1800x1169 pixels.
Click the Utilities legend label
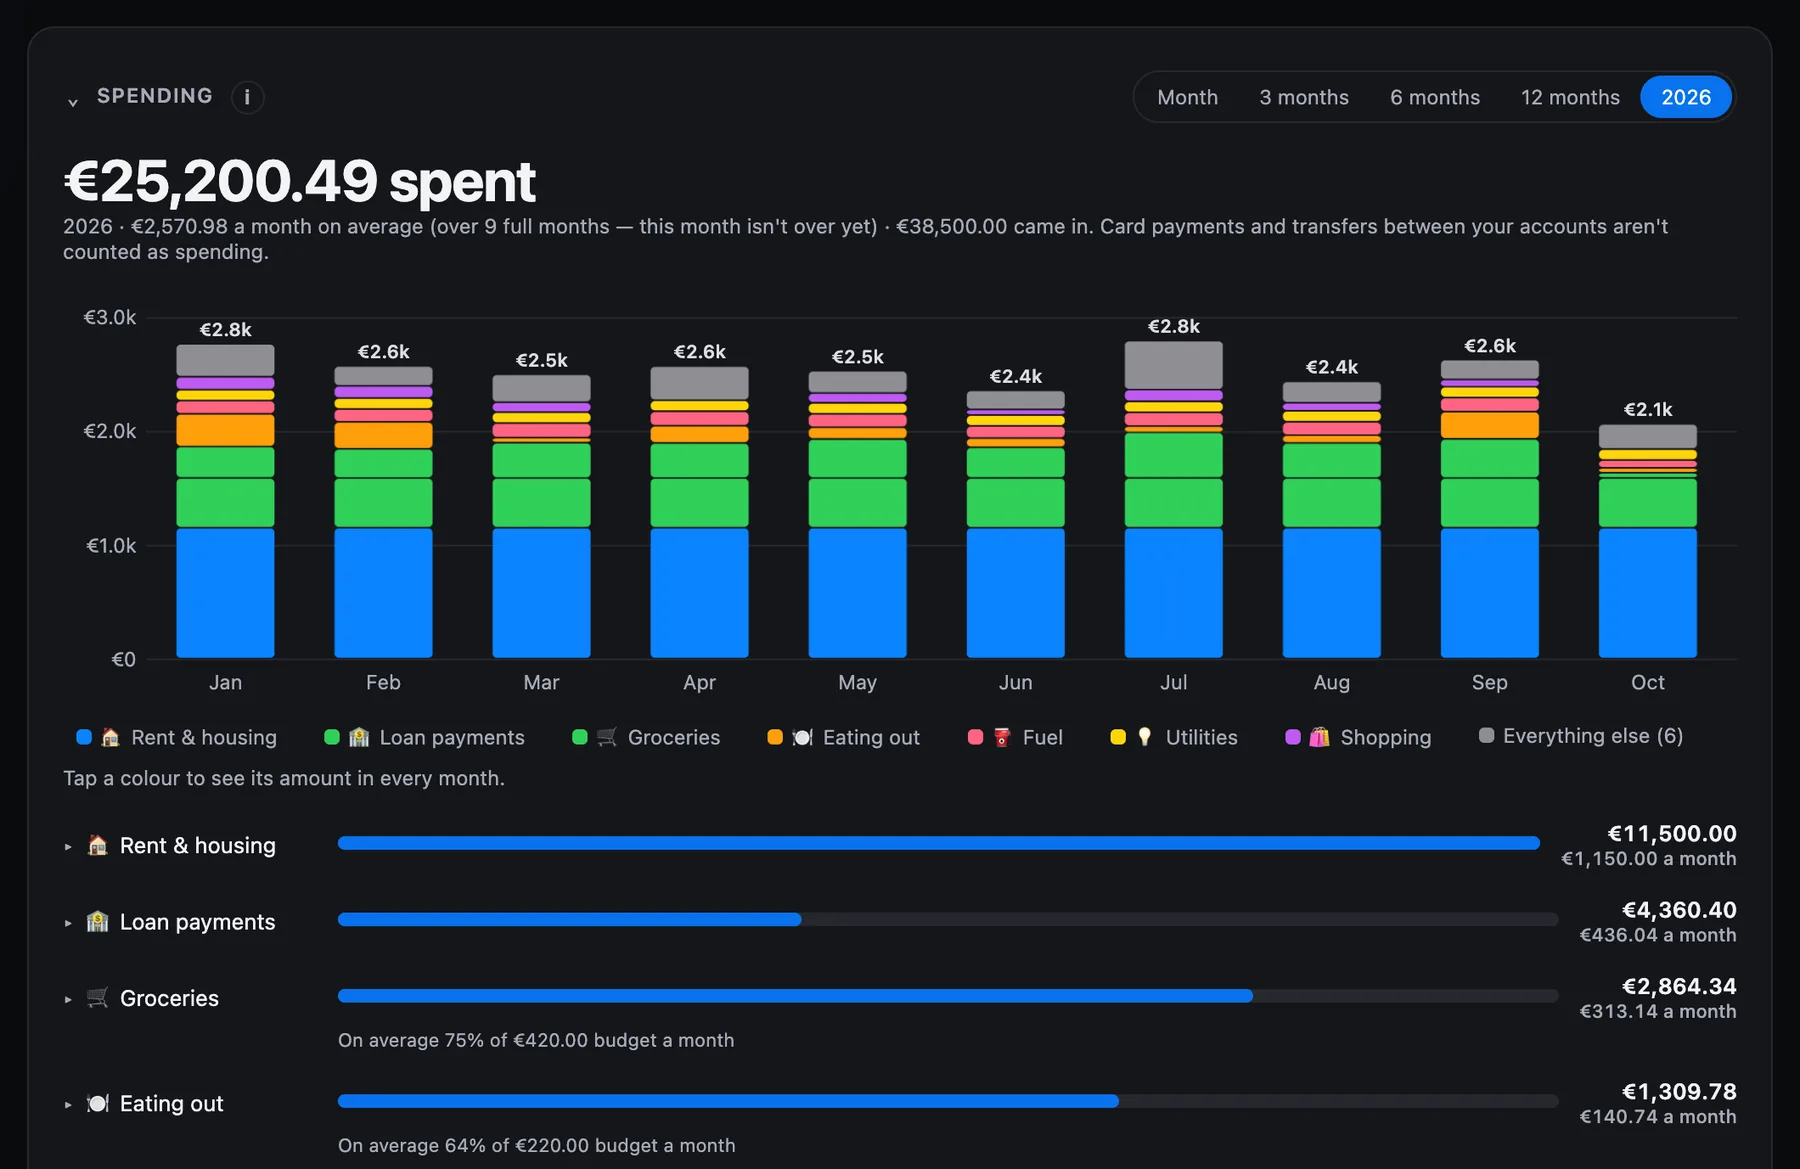pyautogui.click(x=1201, y=737)
